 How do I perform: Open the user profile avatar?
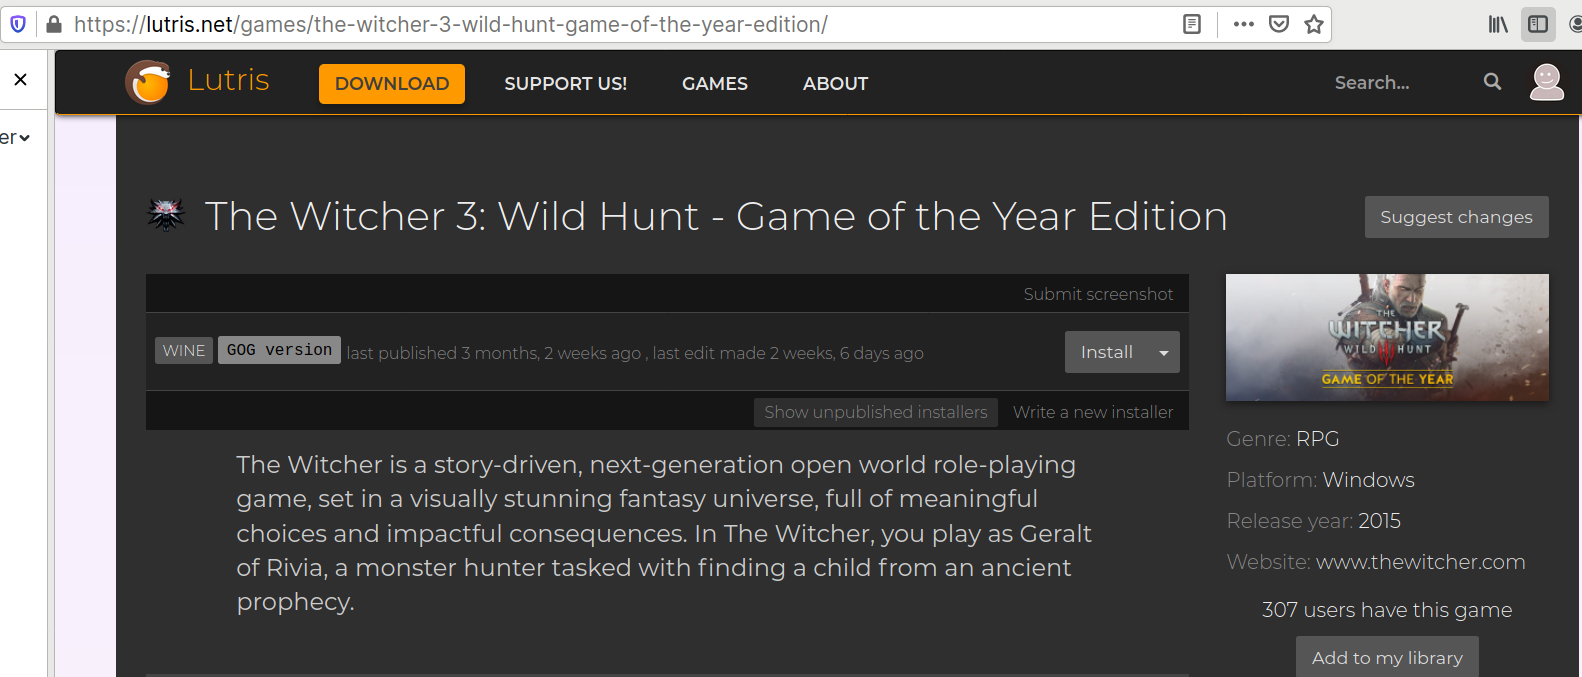coord(1546,82)
